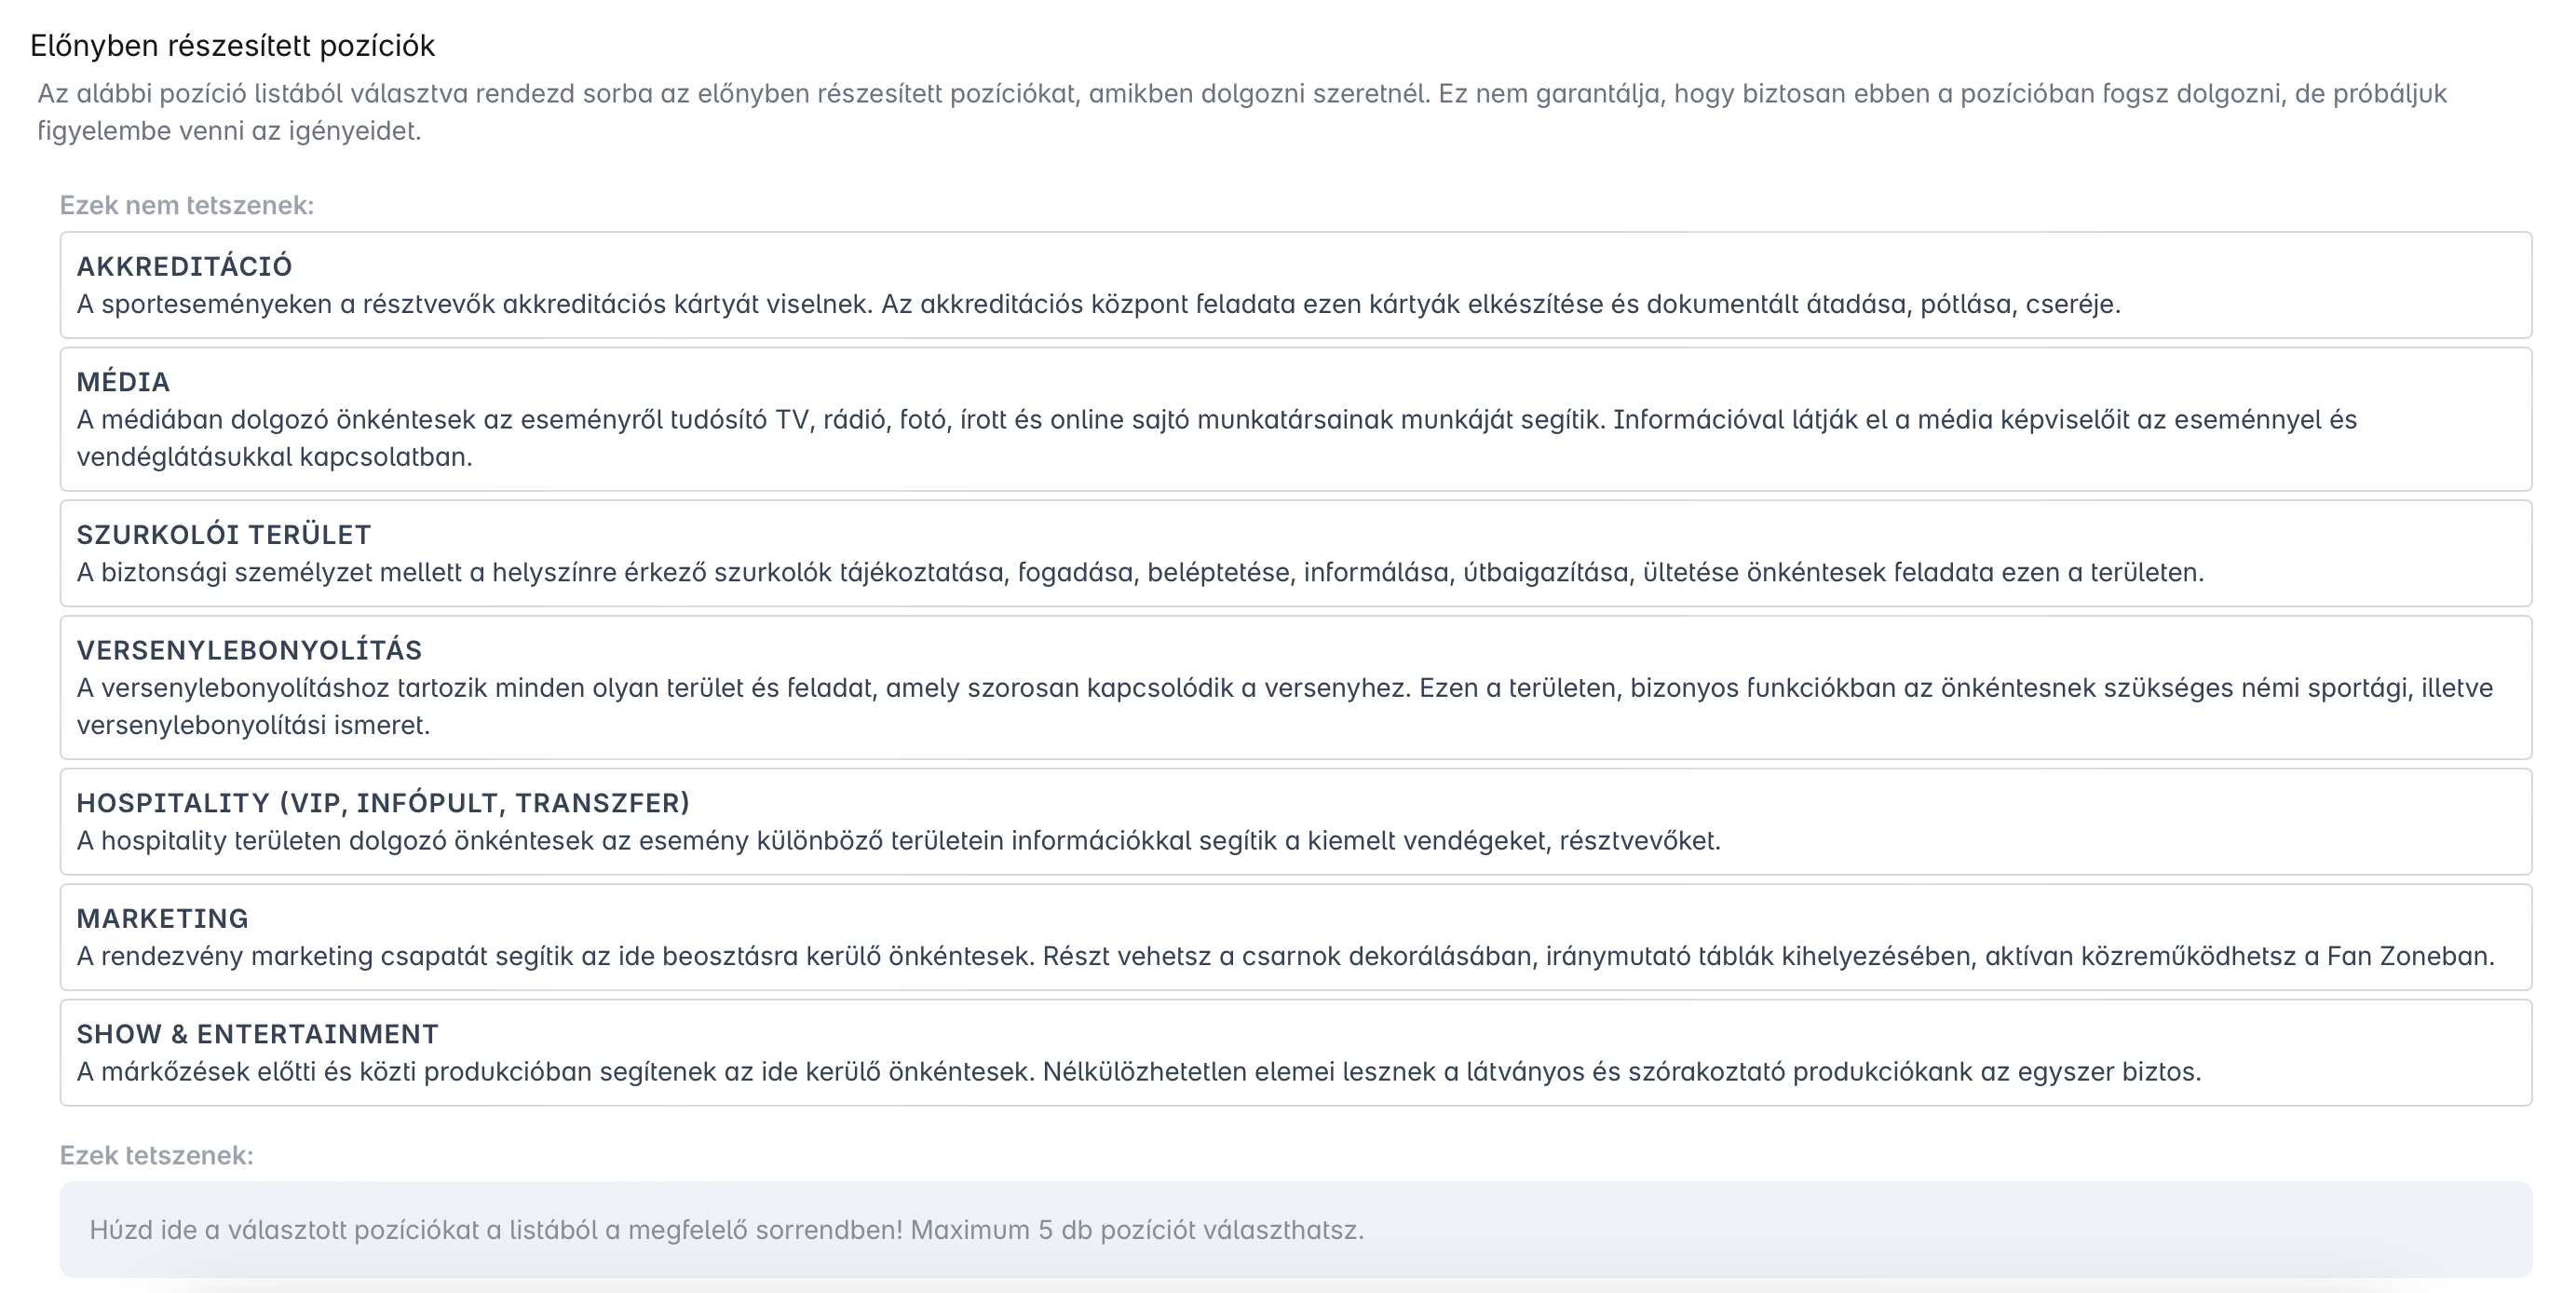Click the accreditation description about 'akkreditációs kártyát'
This screenshot has height=1293, width=2576.
1097,304
